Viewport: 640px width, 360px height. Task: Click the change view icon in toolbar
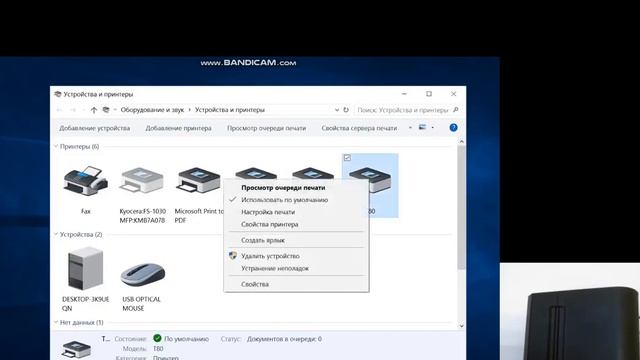click(422, 127)
